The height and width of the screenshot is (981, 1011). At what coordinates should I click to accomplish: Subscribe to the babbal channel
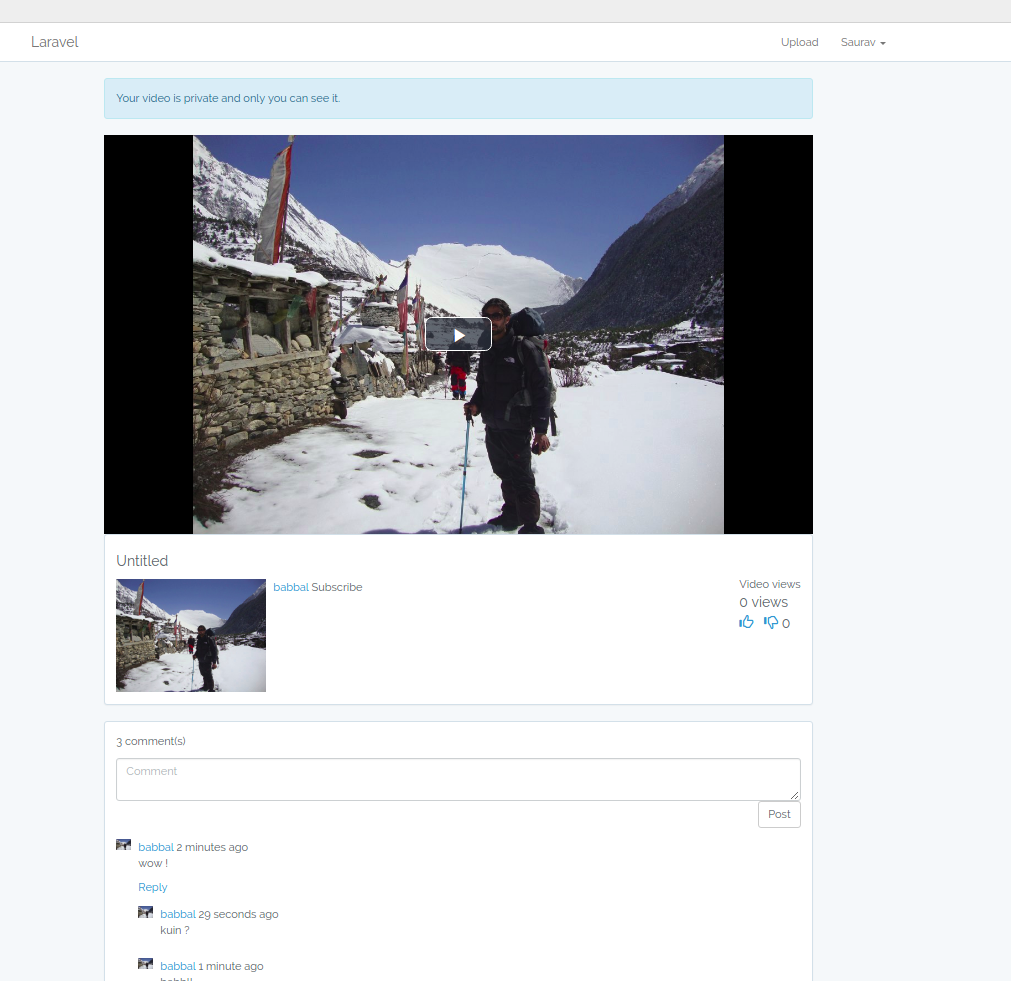click(337, 587)
